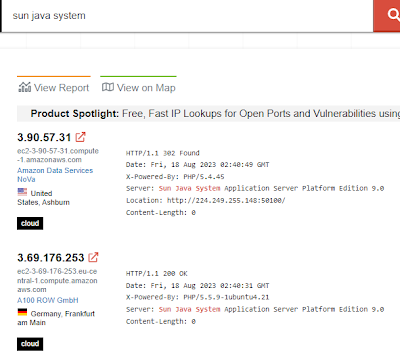Click the external link icon next to 3.69.176.253
Screen dimensions: 400x361
[93, 257]
